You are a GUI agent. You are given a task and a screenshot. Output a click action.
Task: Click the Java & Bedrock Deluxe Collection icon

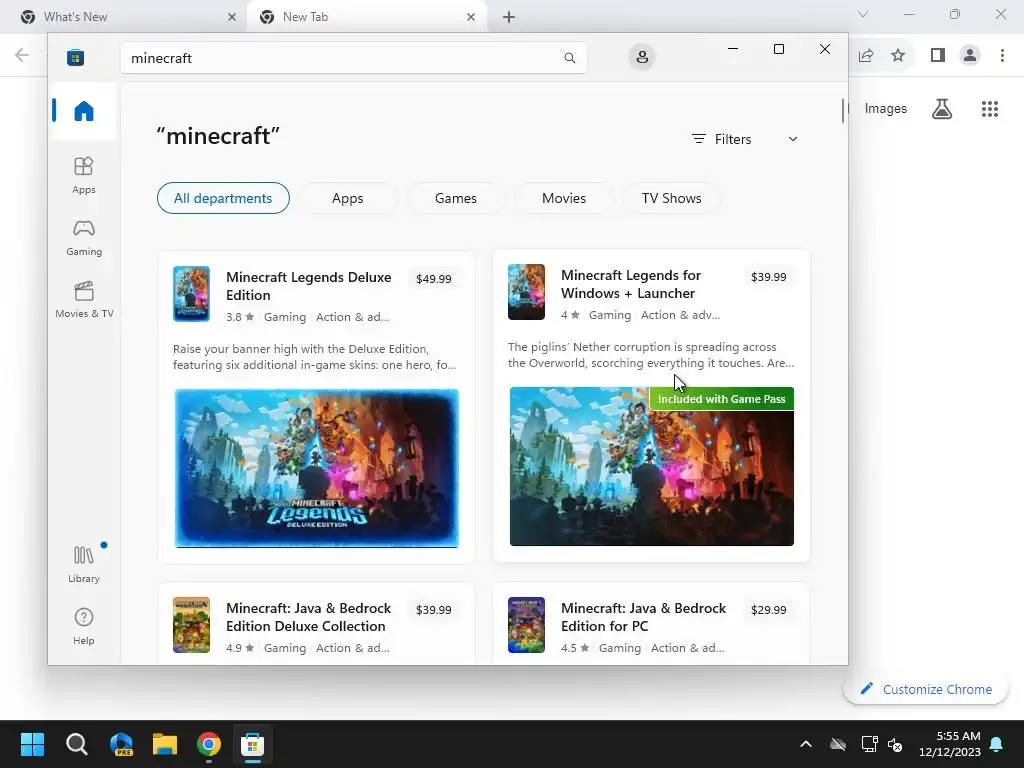(x=191, y=625)
